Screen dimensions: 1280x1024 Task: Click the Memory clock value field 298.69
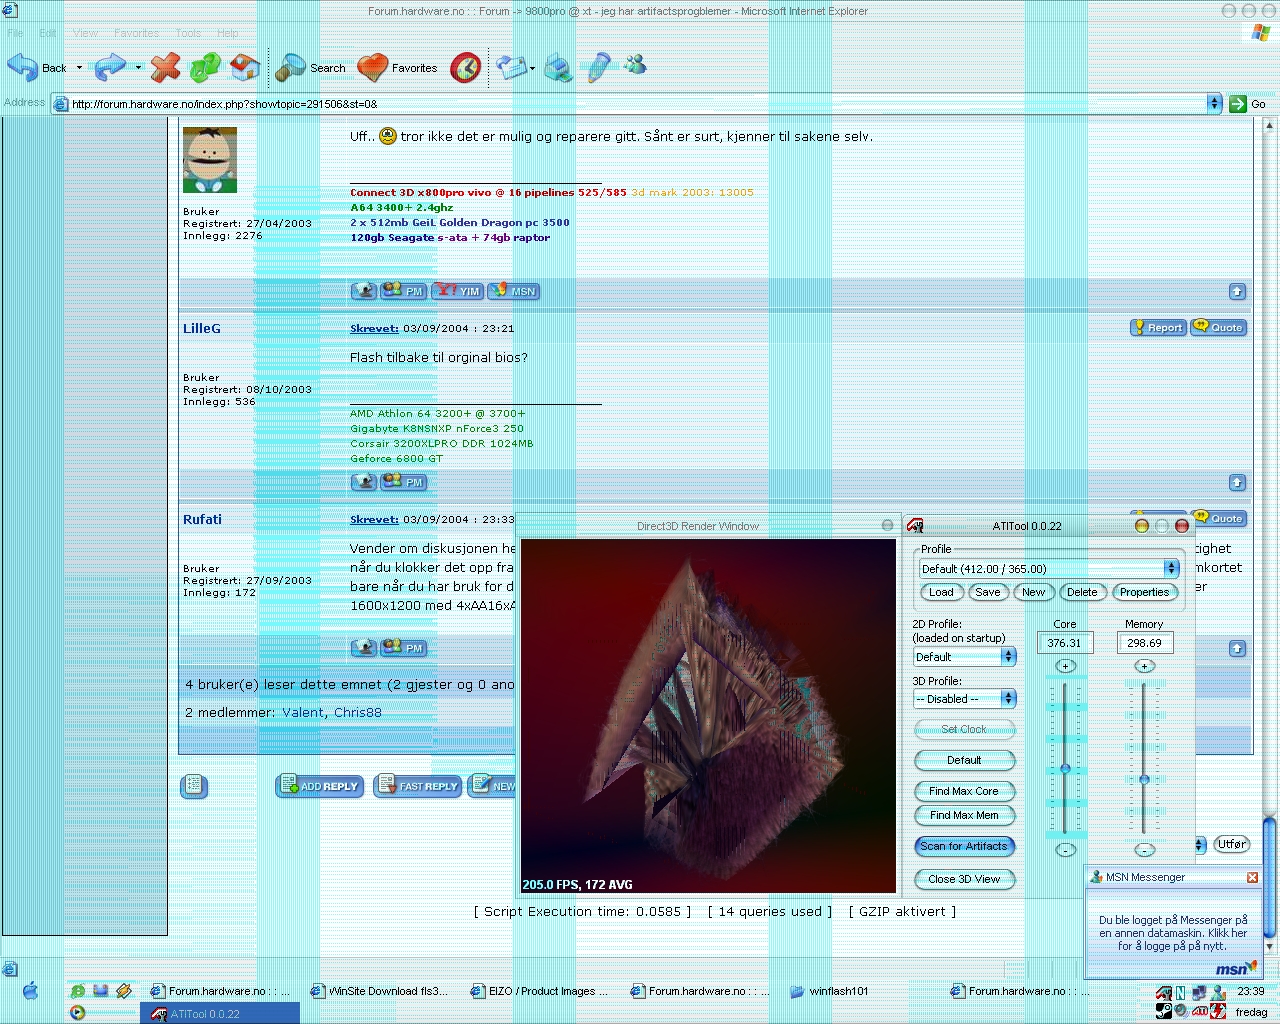click(1144, 643)
